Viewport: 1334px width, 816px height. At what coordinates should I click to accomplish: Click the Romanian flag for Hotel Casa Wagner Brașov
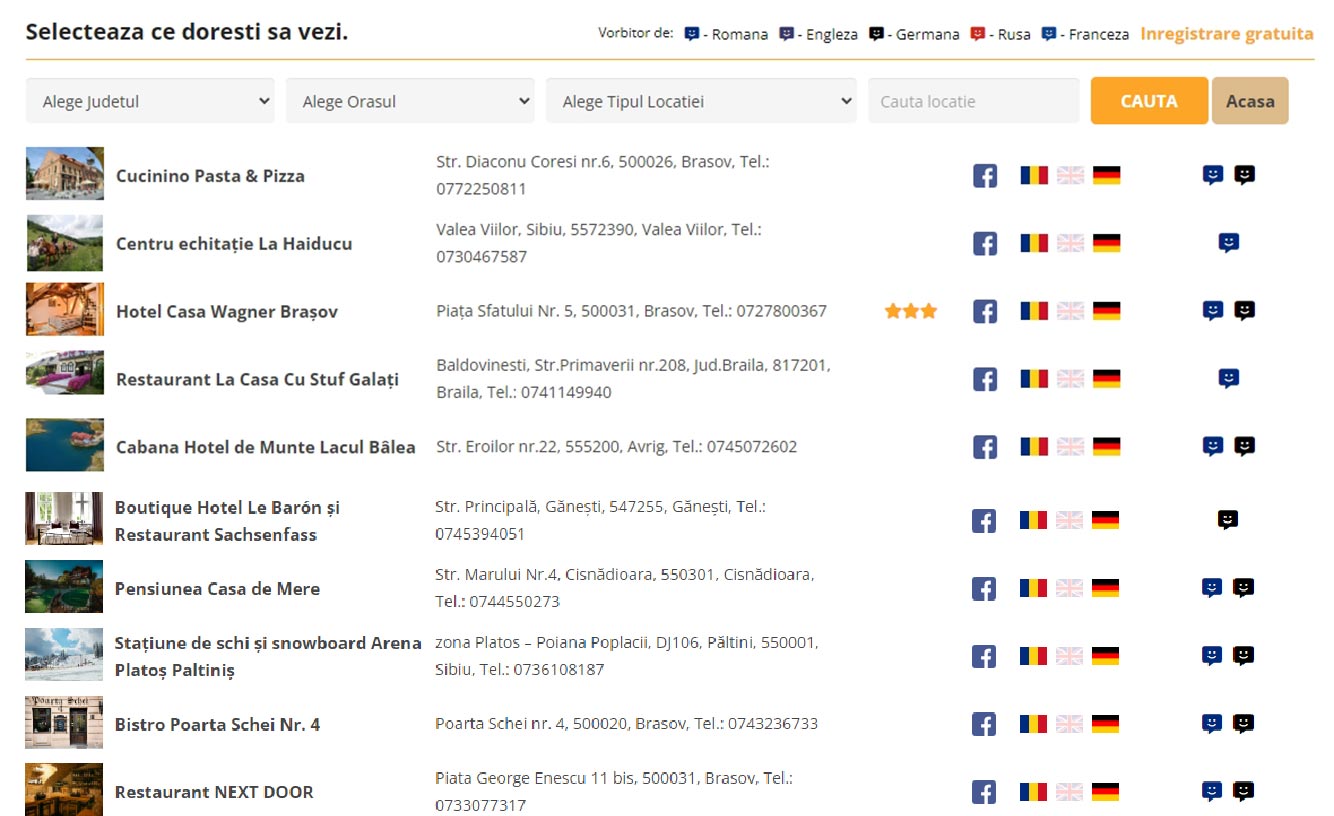click(x=1033, y=311)
